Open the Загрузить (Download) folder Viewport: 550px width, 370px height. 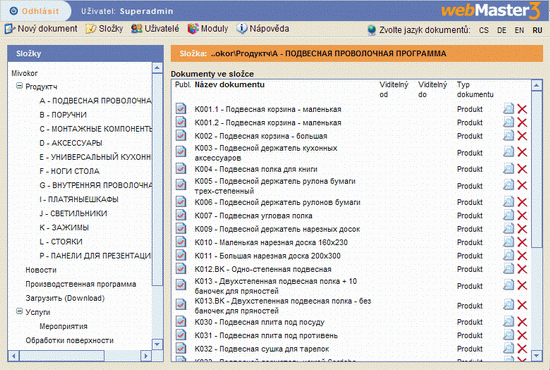click(65, 298)
